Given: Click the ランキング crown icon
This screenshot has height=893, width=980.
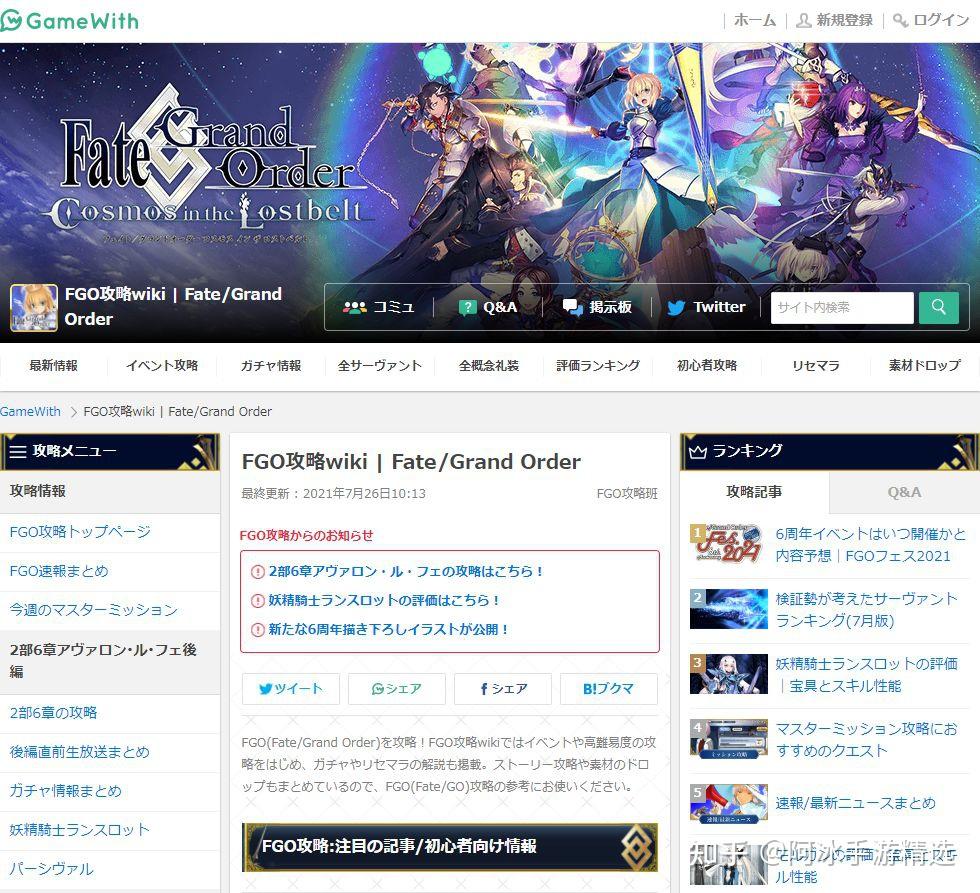Looking at the screenshot, I should (x=699, y=451).
